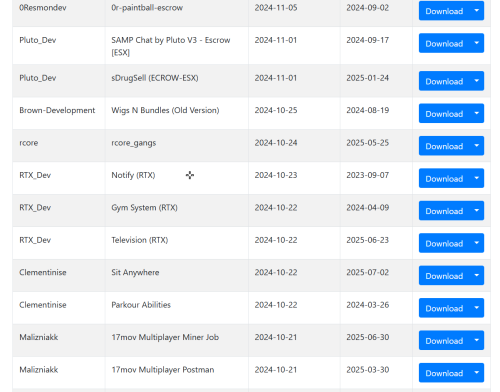Screen dimensions: 500x392
Task: Open dropdown arrow beside 0r-paintball-escrow Download
Action: pos(477,11)
